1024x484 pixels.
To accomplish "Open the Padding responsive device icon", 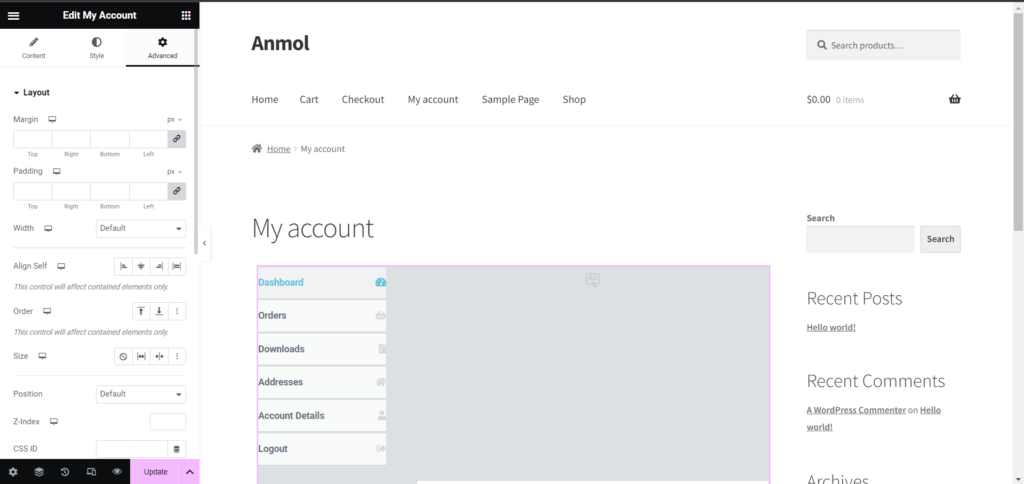I will point(57,171).
